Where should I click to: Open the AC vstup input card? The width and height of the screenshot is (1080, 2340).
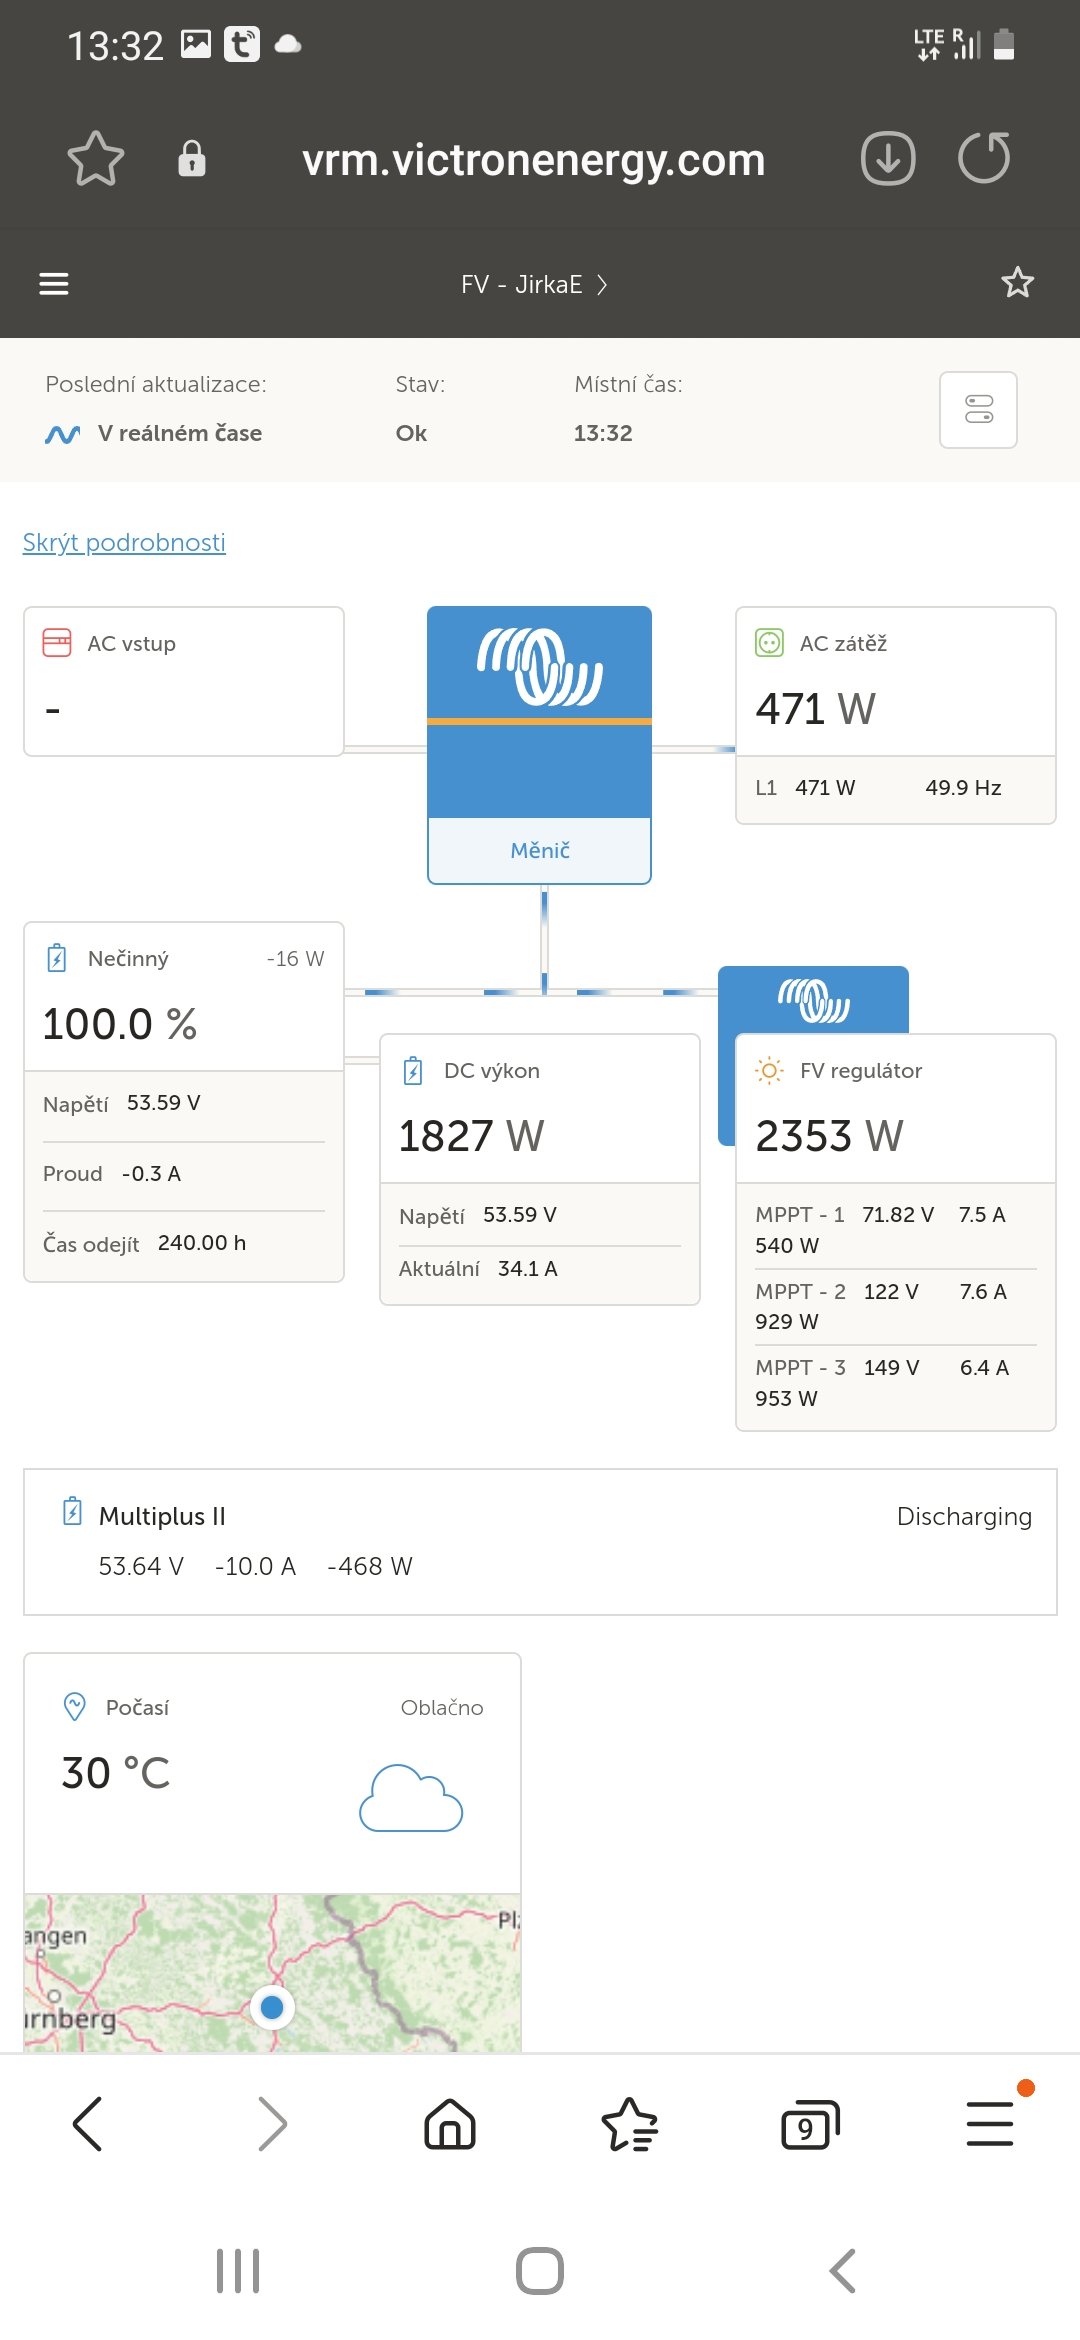(184, 681)
